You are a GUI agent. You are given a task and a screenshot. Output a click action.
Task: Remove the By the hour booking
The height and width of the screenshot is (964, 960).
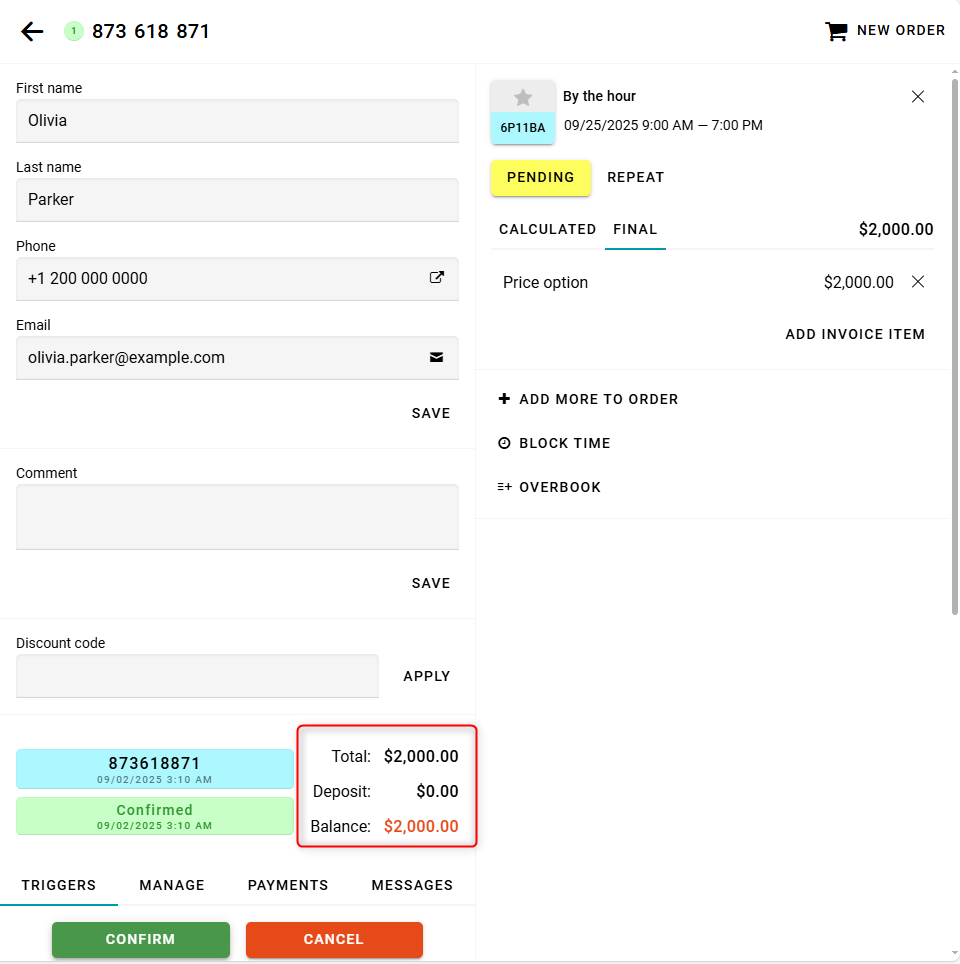(x=918, y=97)
